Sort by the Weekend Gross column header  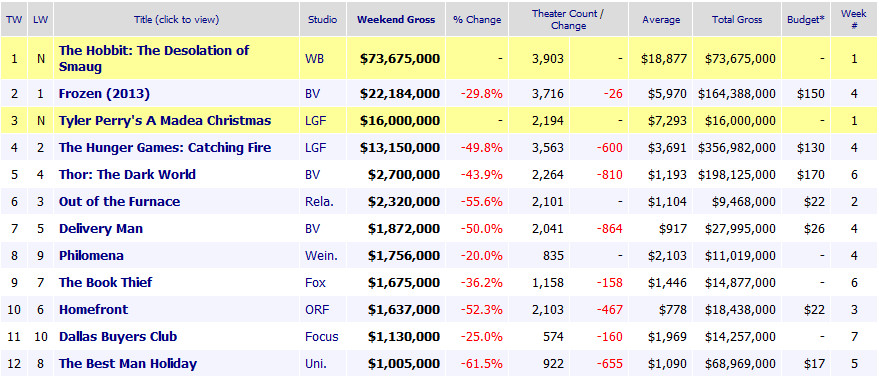tap(396, 20)
